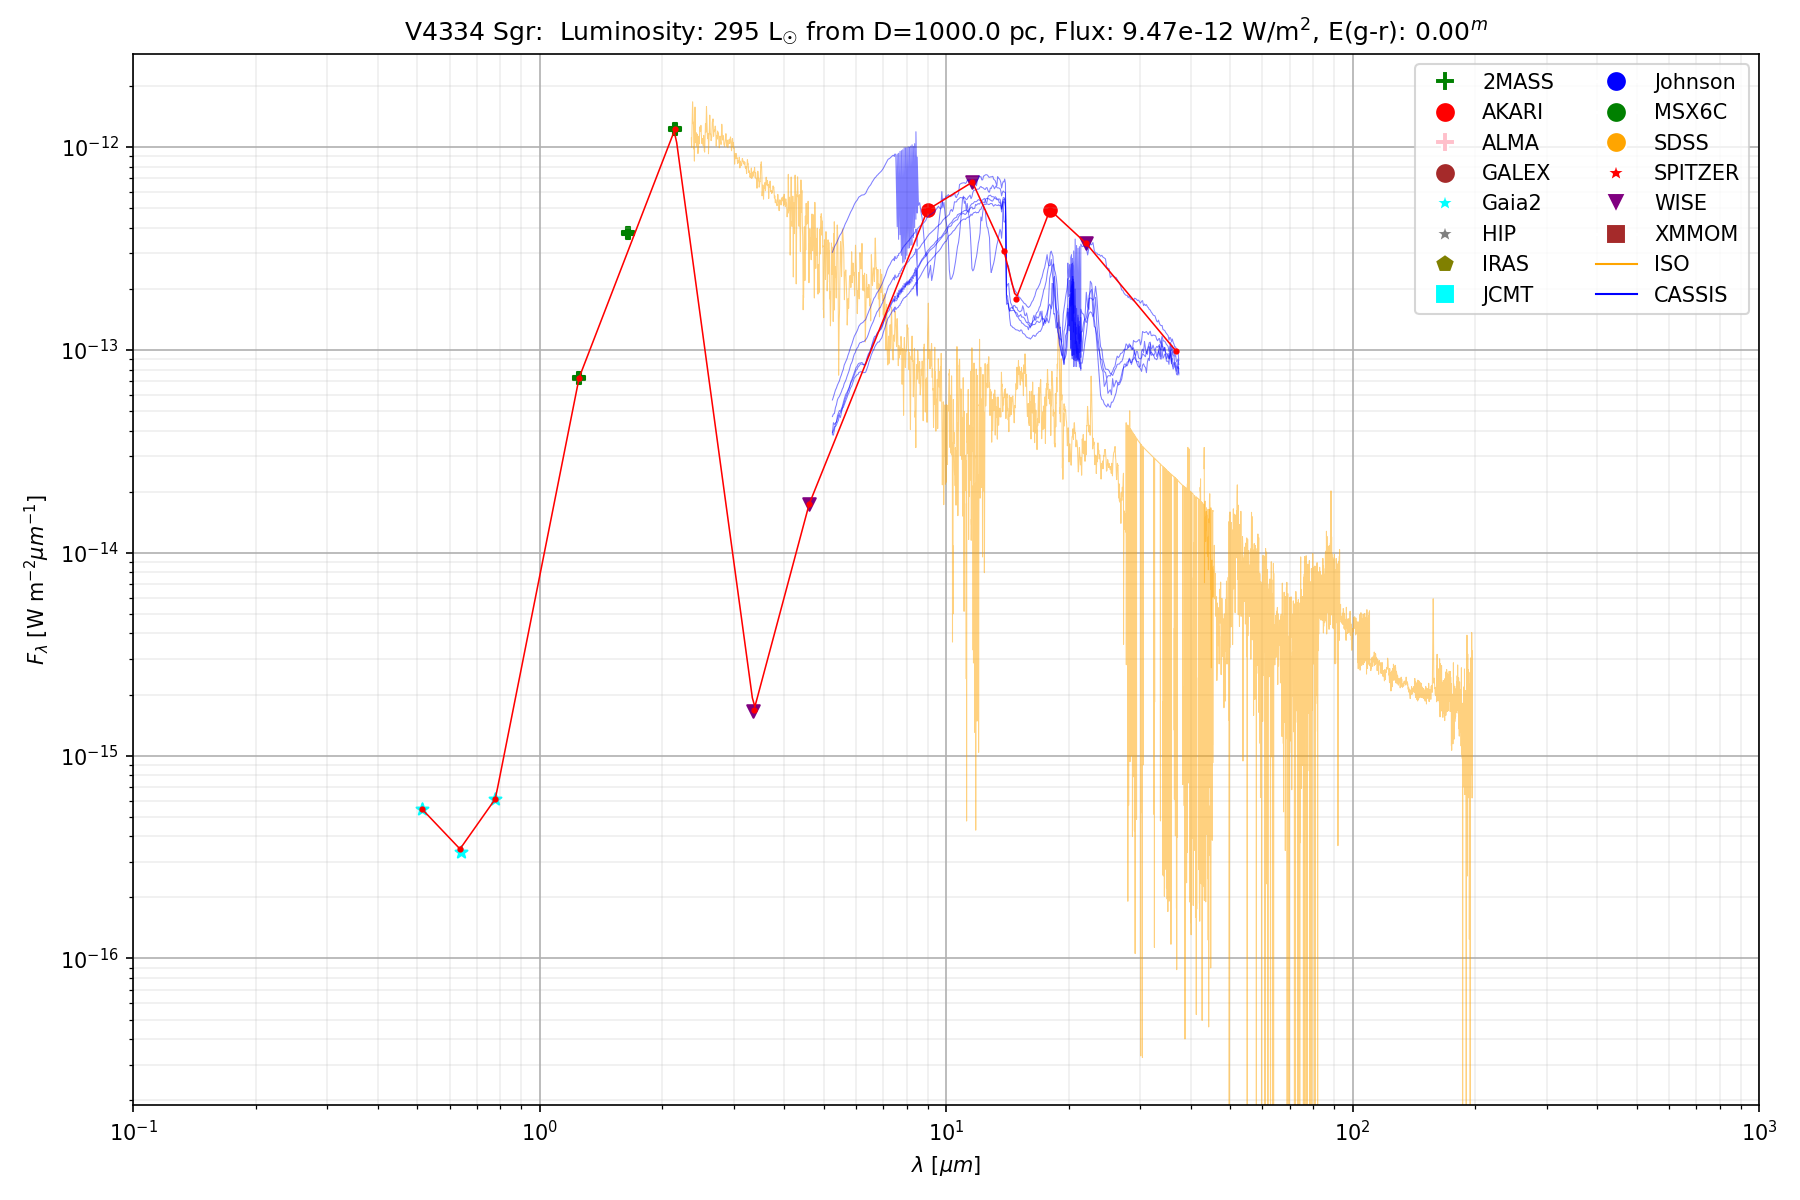This screenshot has width=1800, height=1200.
Task: Click the SDSS legend label text
Action: pyautogui.click(x=1681, y=142)
